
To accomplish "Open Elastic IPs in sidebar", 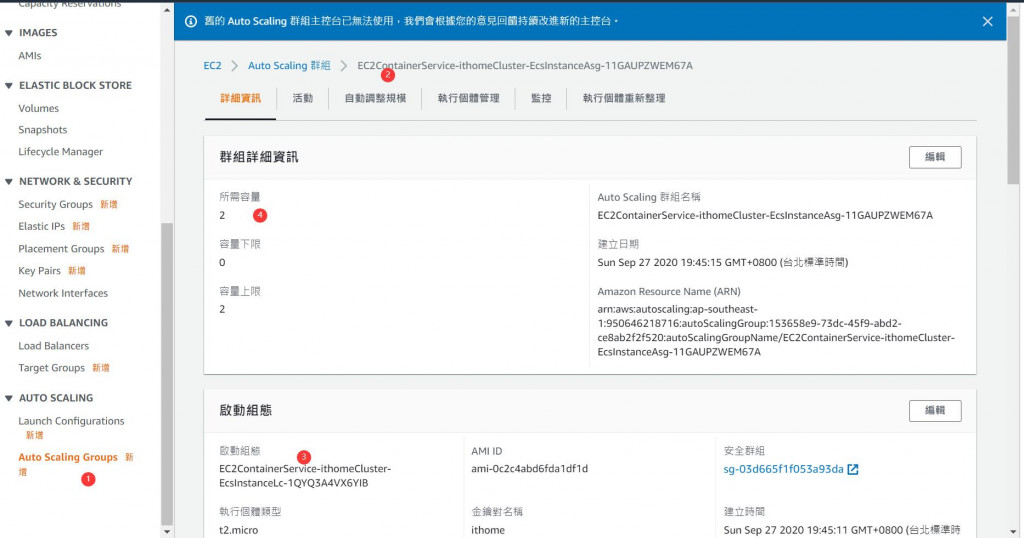I will tap(42, 226).
